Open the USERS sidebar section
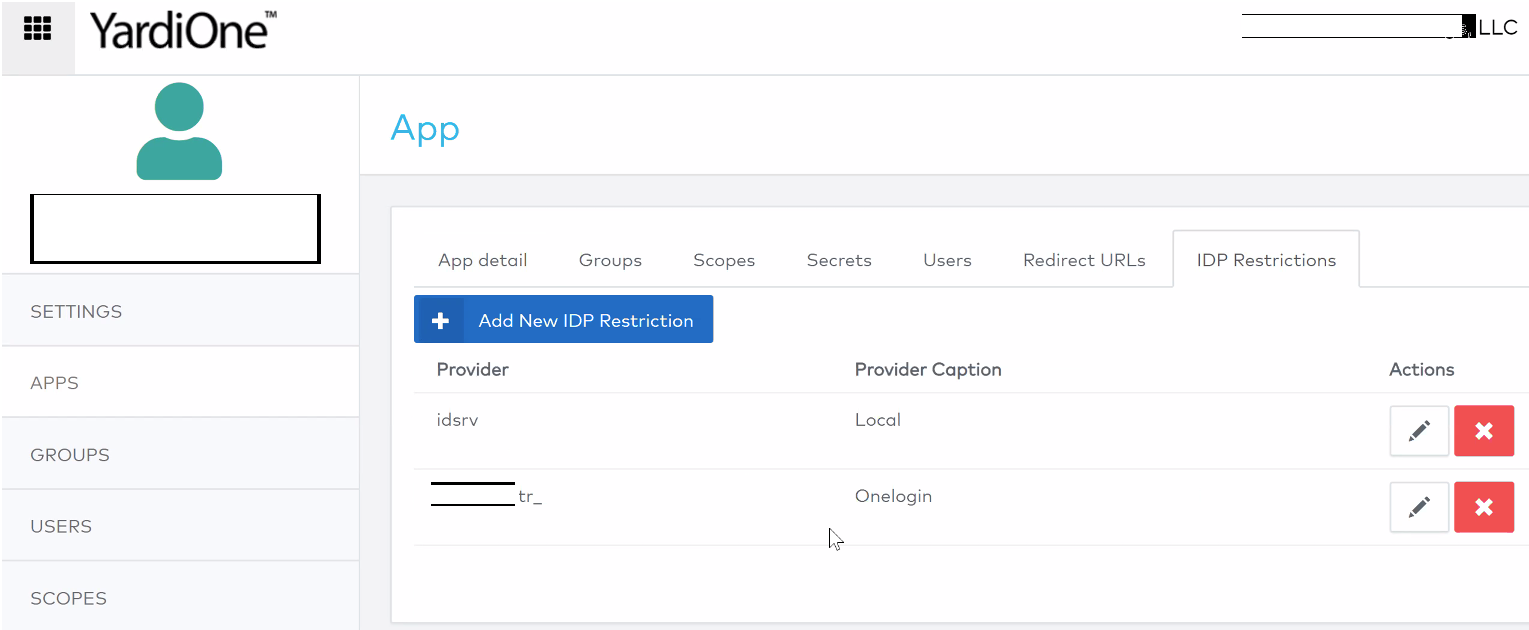Screen dimensions: 1529x630 (x=61, y=525)
